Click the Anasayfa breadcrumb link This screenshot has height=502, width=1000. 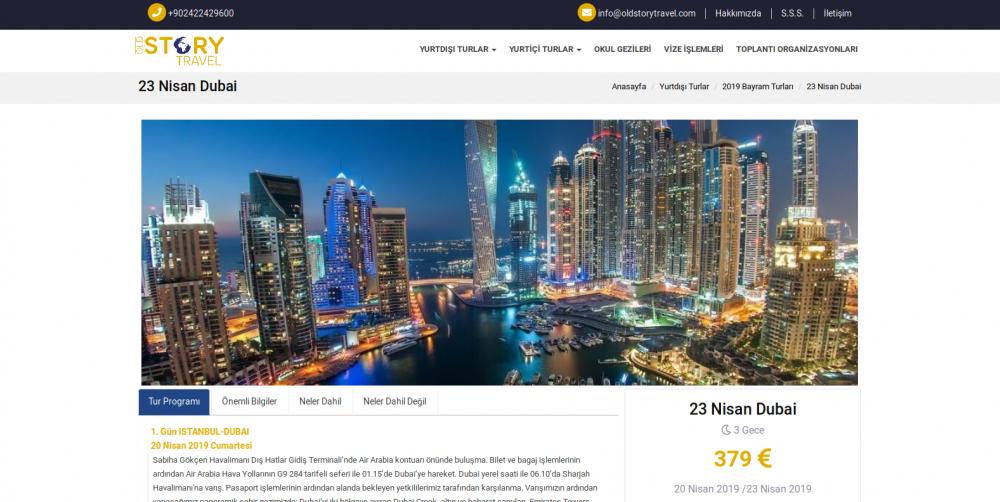click(x=629, y=87)
